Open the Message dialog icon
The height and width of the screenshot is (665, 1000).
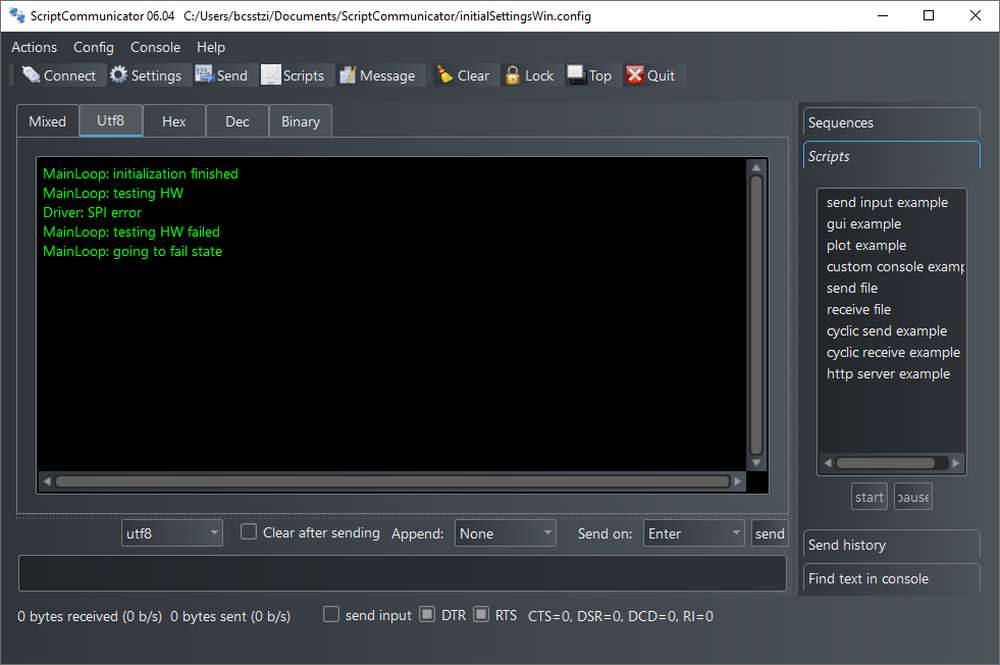pos(348,75)
